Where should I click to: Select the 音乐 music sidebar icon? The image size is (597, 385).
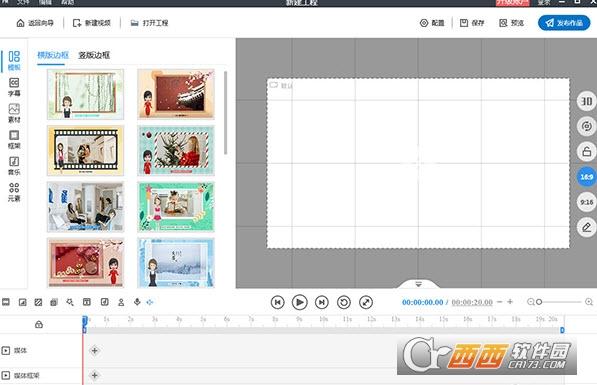(14, 166)
